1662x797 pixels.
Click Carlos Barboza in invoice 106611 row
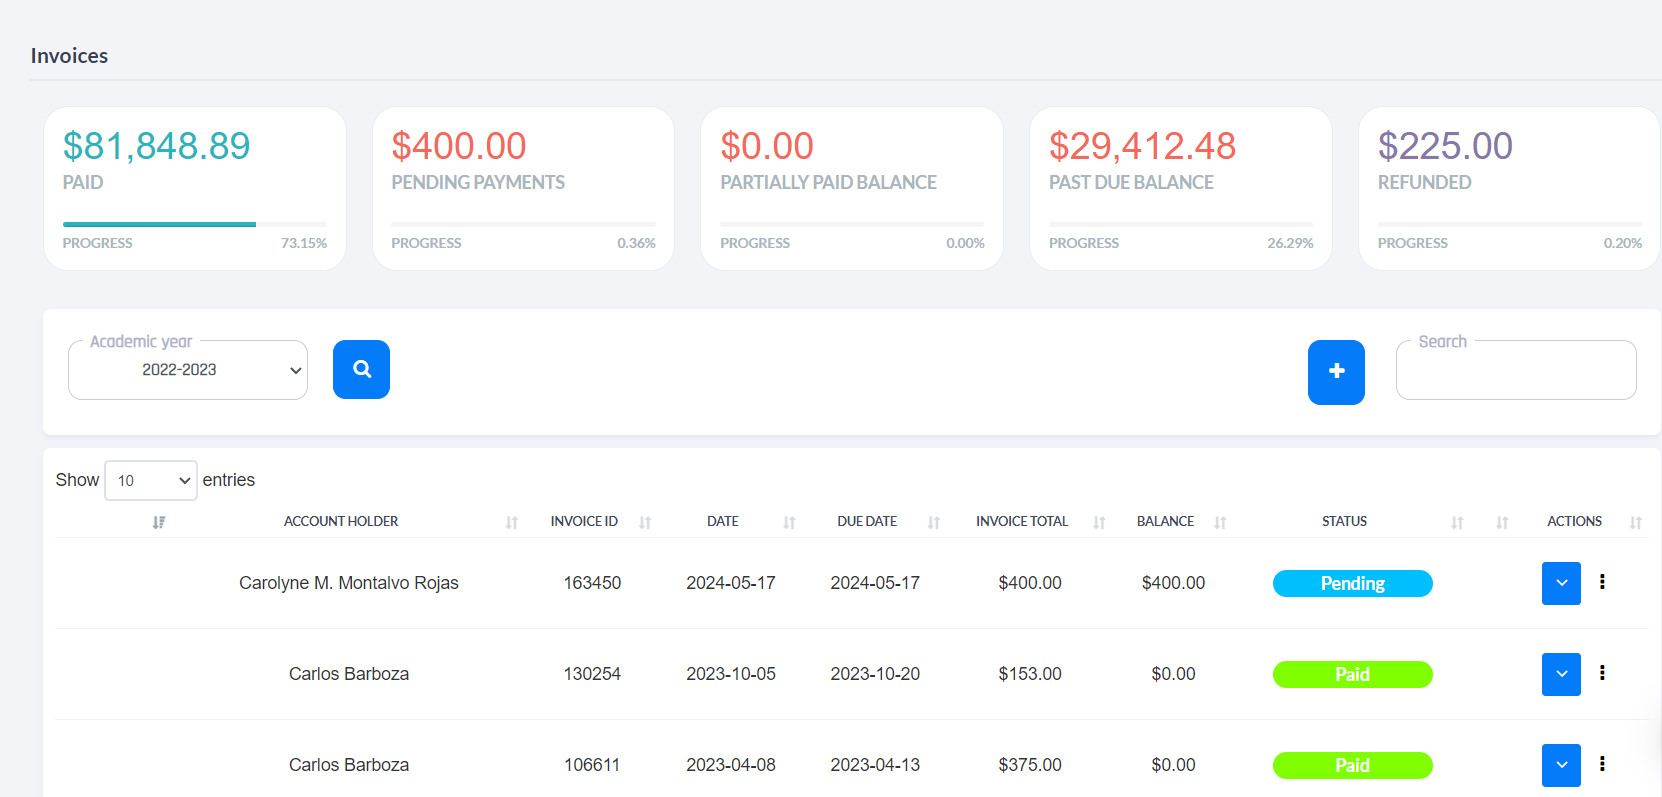349,765
